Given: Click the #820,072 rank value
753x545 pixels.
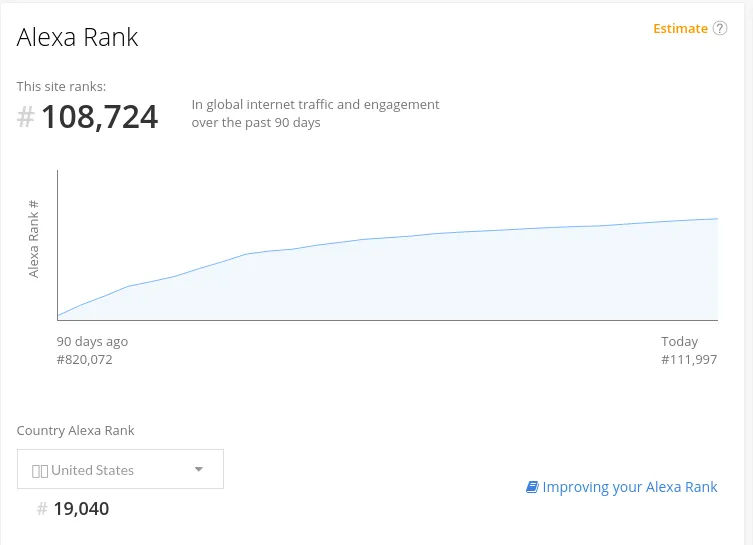Looking at the screenshot, I should [x=85, y=360].
